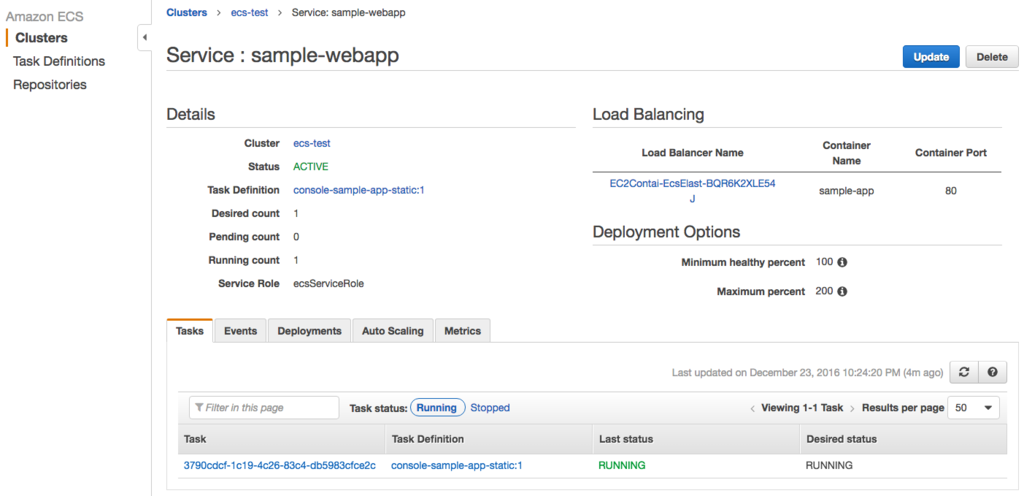Show info for Minimum healthy percent

tap(842, 262)
